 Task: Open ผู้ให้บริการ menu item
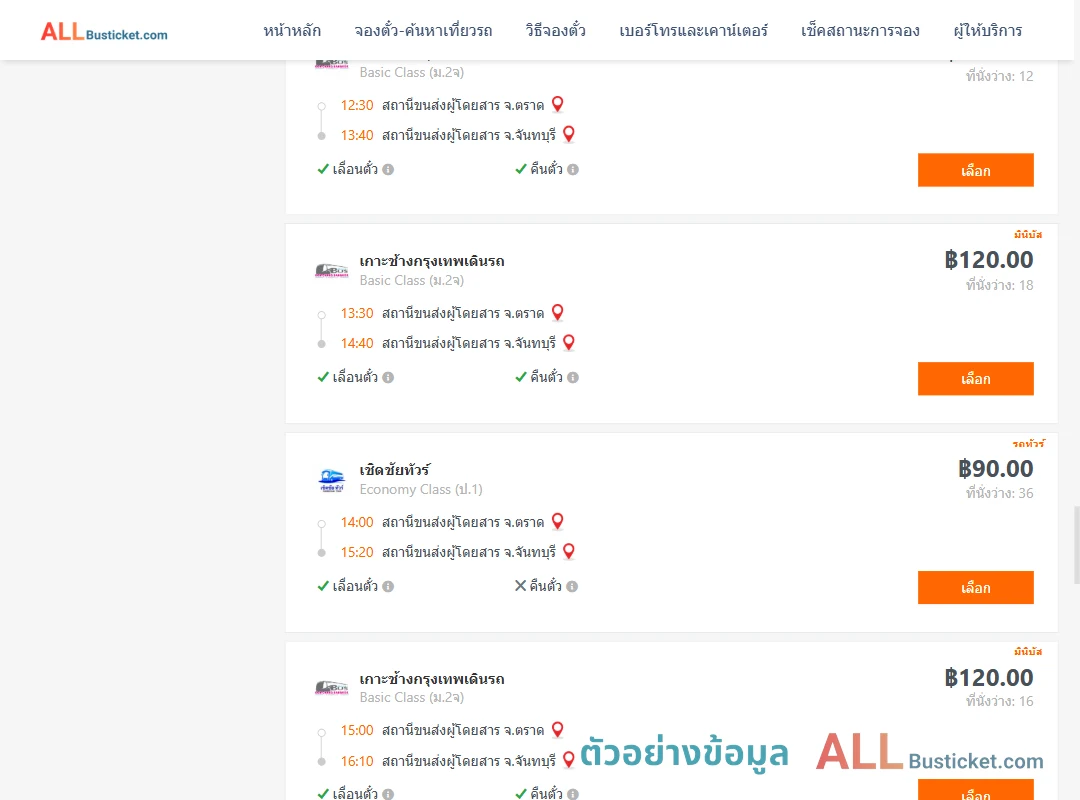click(x=988, y=30)
